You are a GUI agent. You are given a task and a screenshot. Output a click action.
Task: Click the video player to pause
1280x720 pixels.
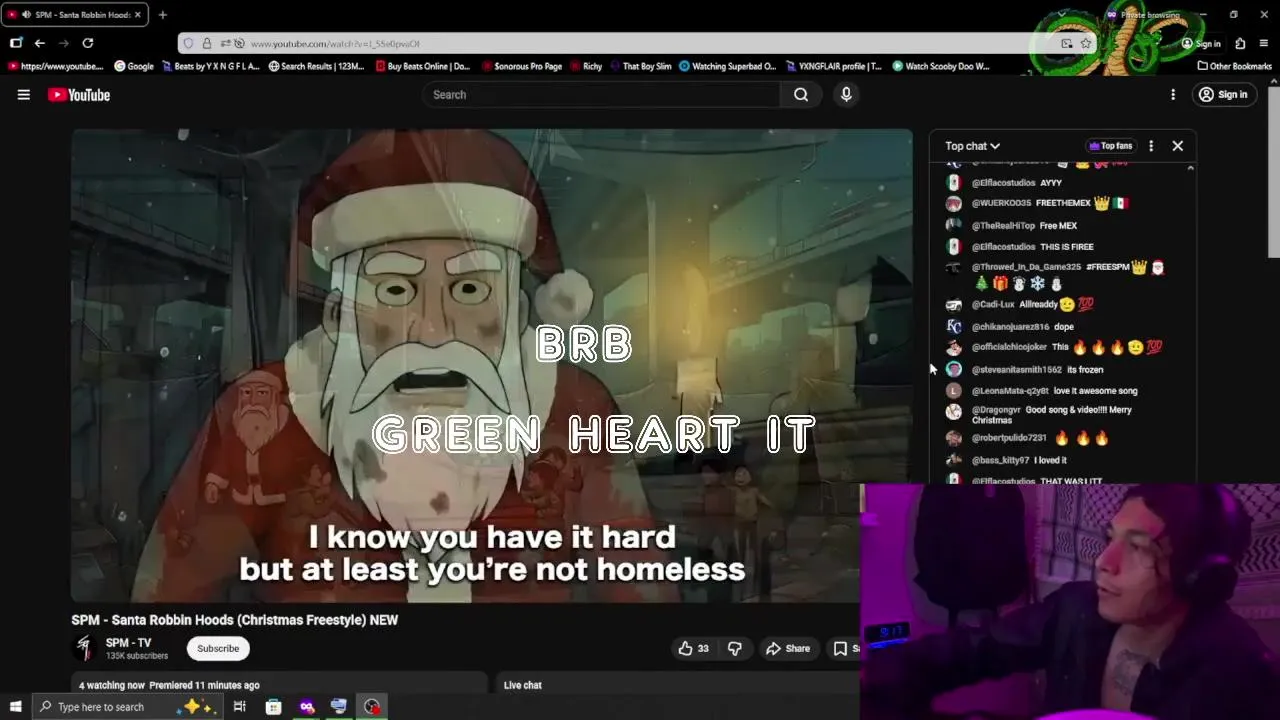(x=491, y=365)
